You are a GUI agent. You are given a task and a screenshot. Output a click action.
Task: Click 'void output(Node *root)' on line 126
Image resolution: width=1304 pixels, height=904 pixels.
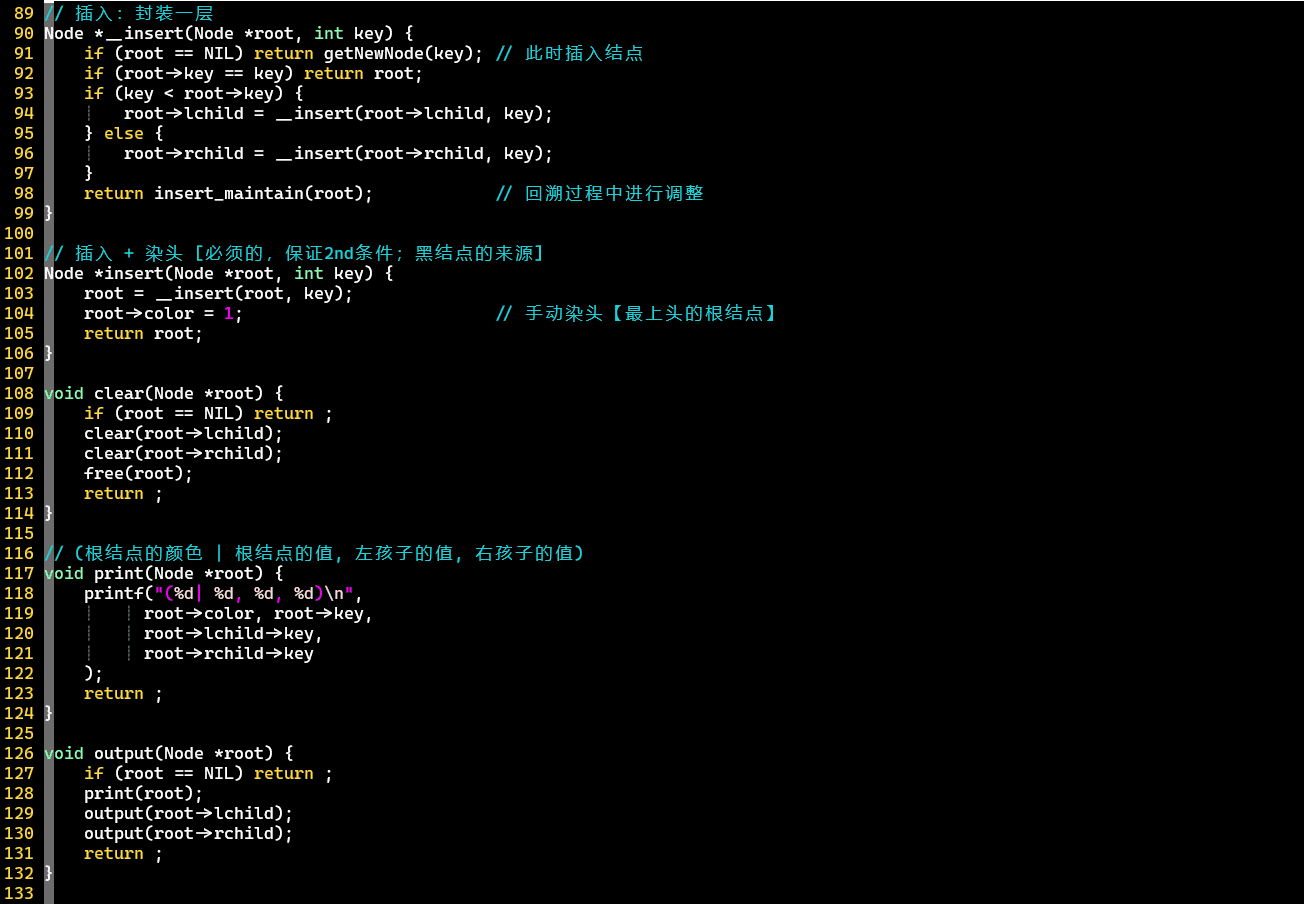[159, 753]
